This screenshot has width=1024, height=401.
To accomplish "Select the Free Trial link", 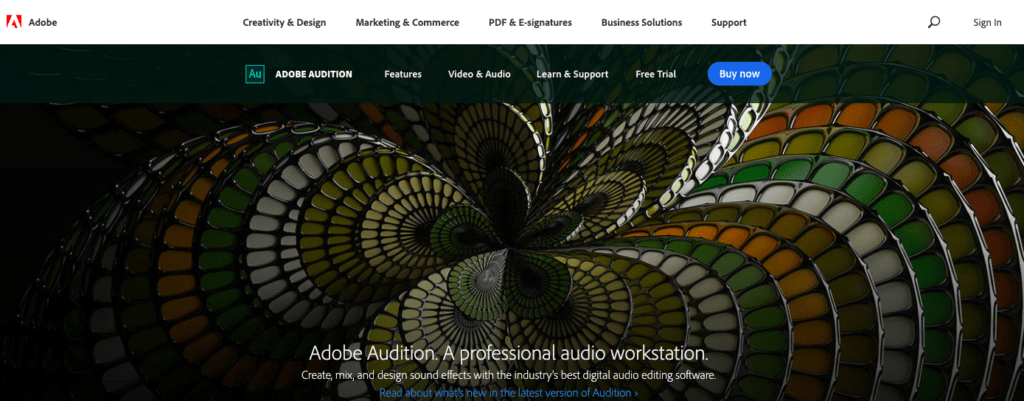I will coord(656,74).
